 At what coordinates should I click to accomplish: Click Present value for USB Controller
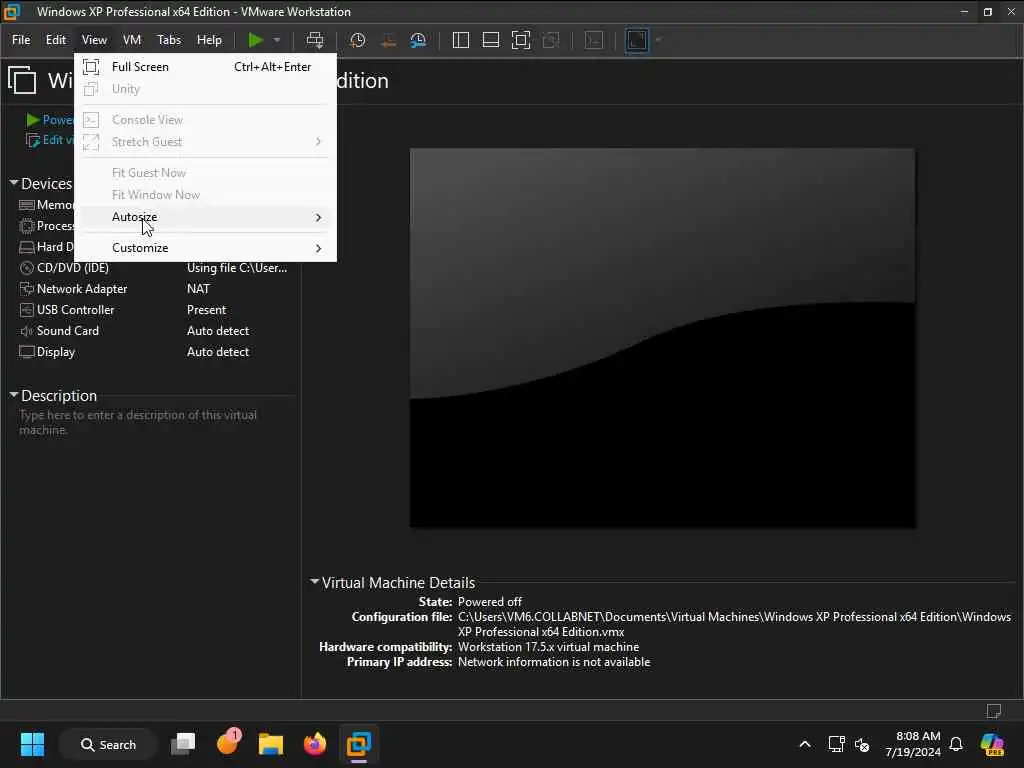(206, 310)
